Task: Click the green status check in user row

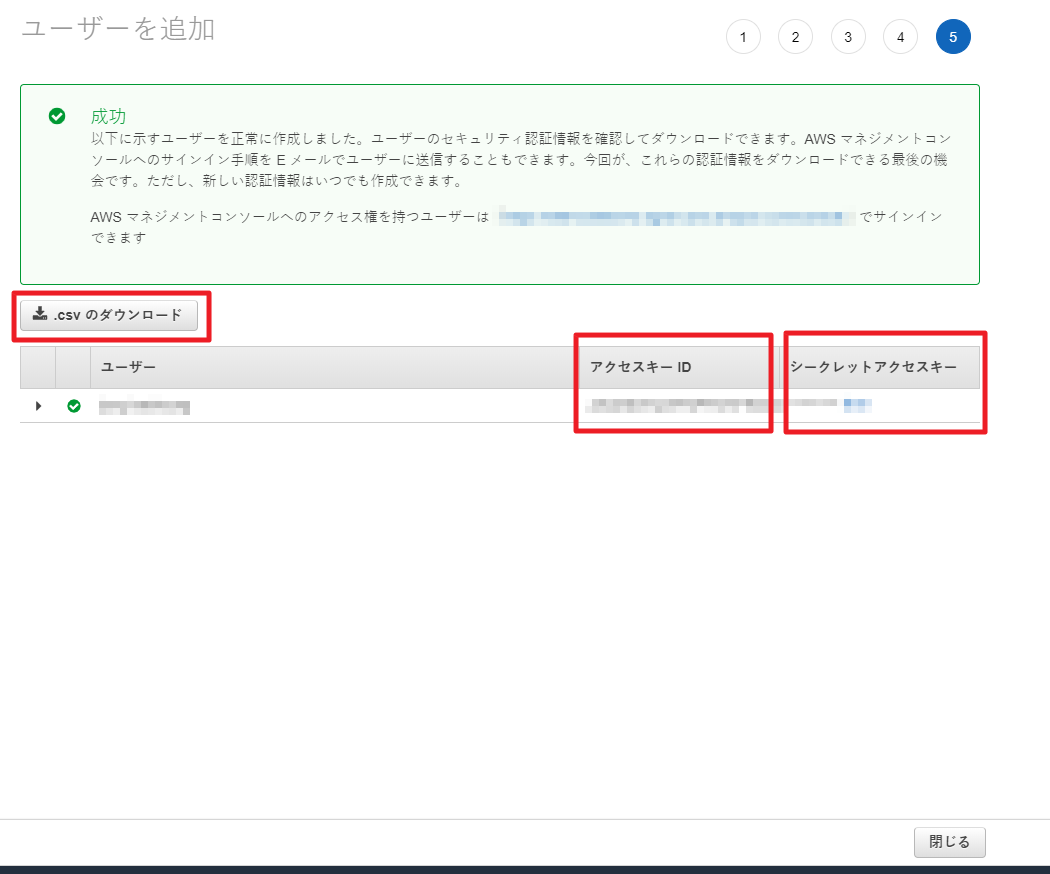Action: (73, 406)
